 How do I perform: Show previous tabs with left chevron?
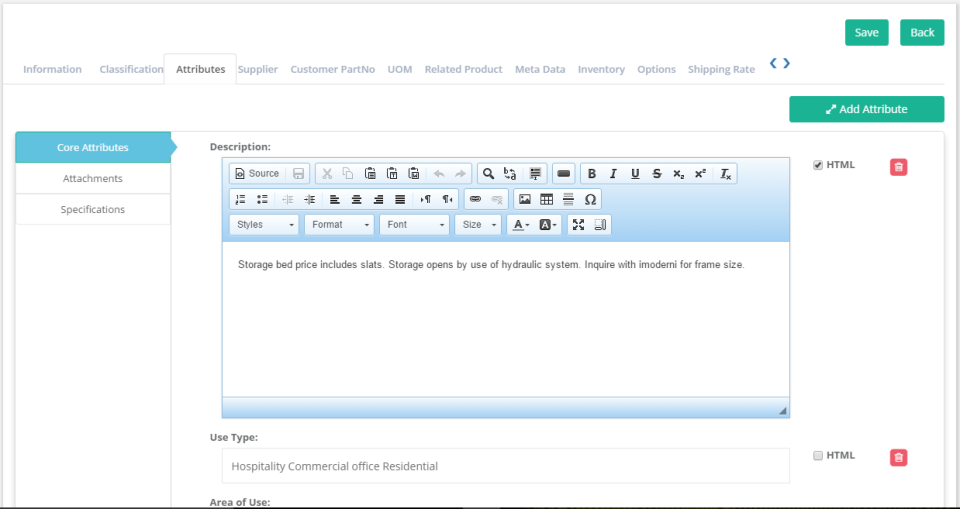pos(773,63)
